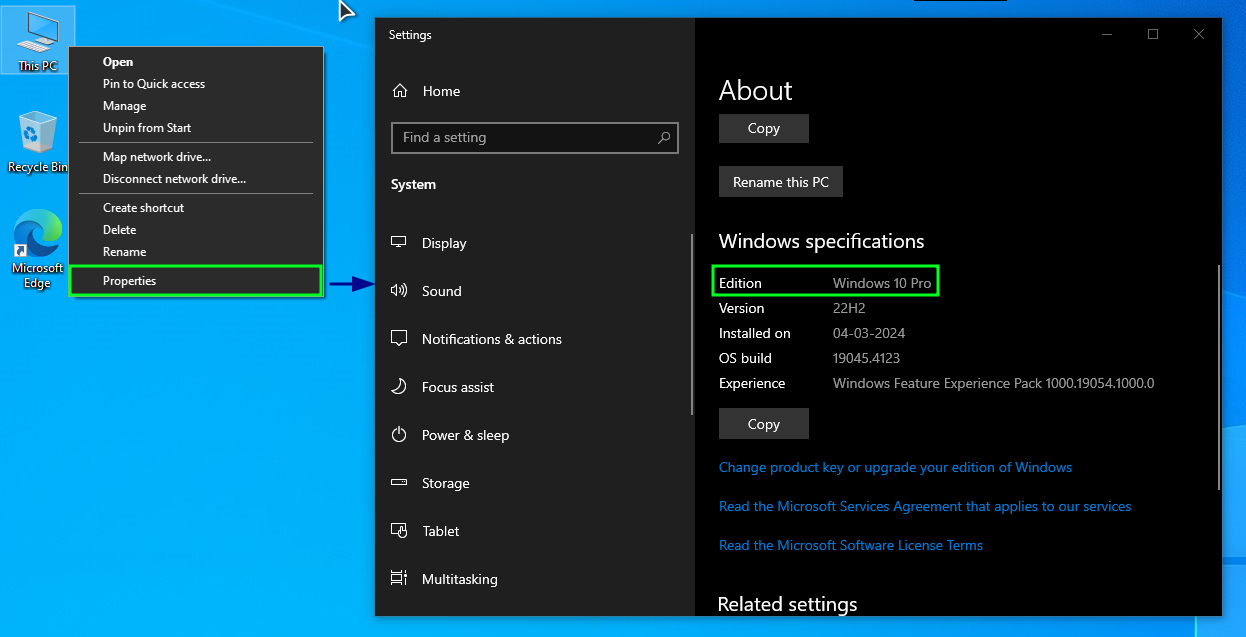Close the Settings window
The height and width of the screenshot is (637, 1246).
[1199, 34]
